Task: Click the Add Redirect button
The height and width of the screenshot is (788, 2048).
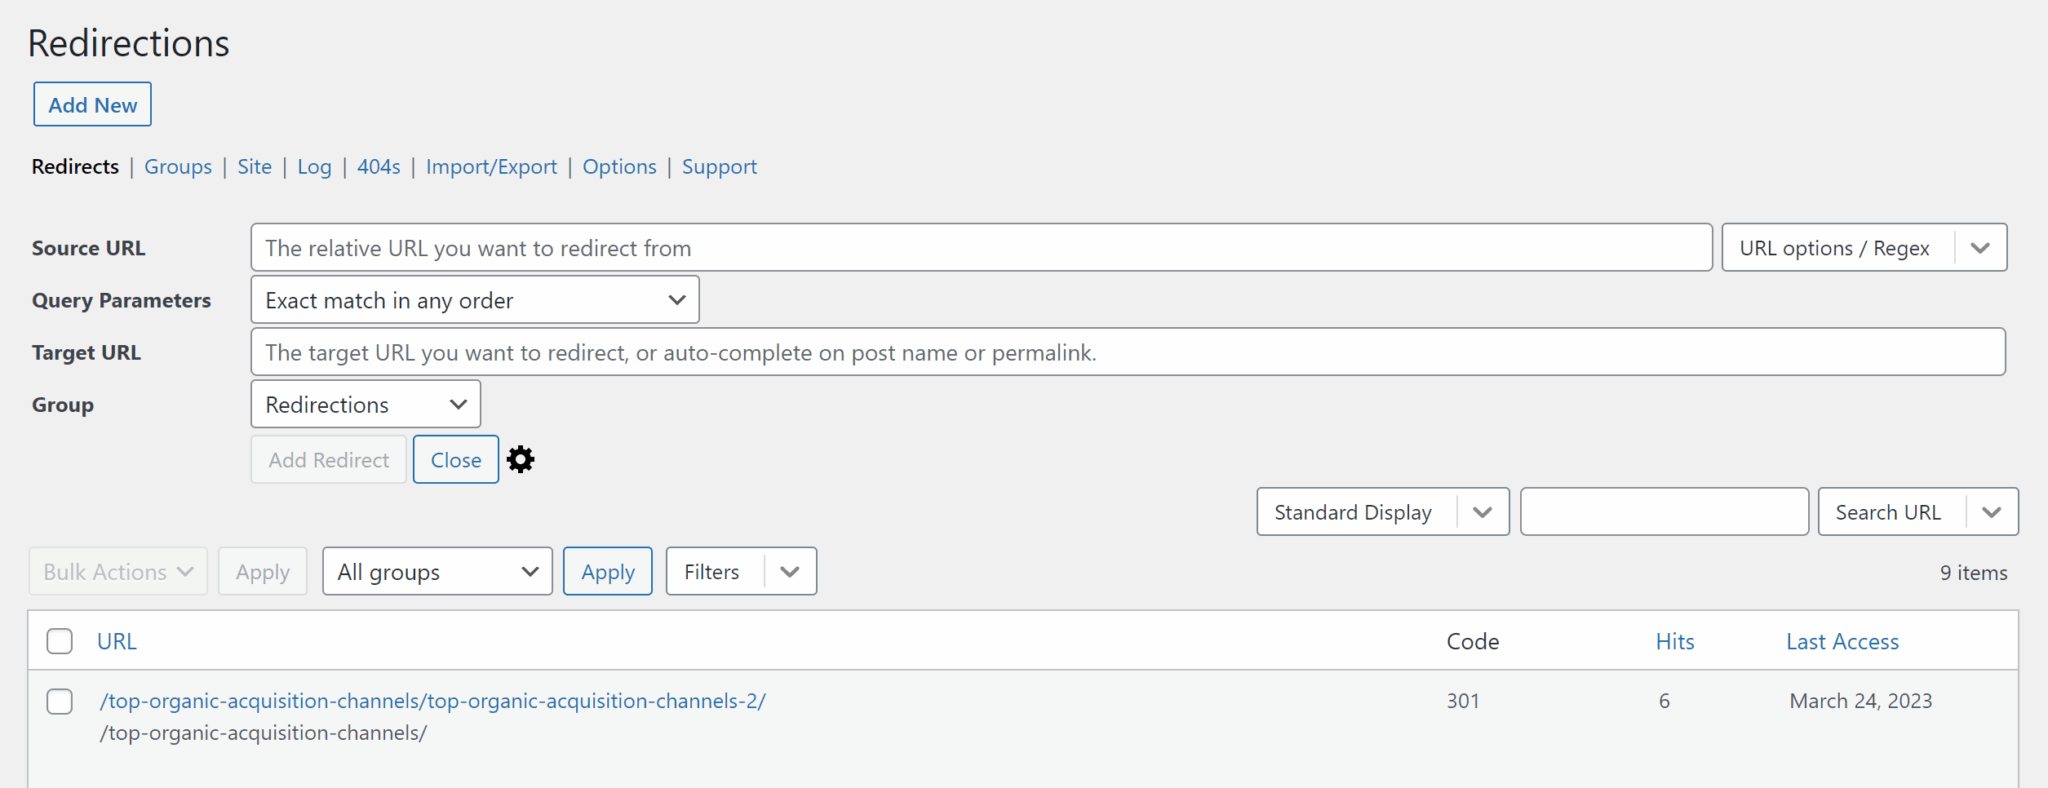Action: [x=329, y=459]
